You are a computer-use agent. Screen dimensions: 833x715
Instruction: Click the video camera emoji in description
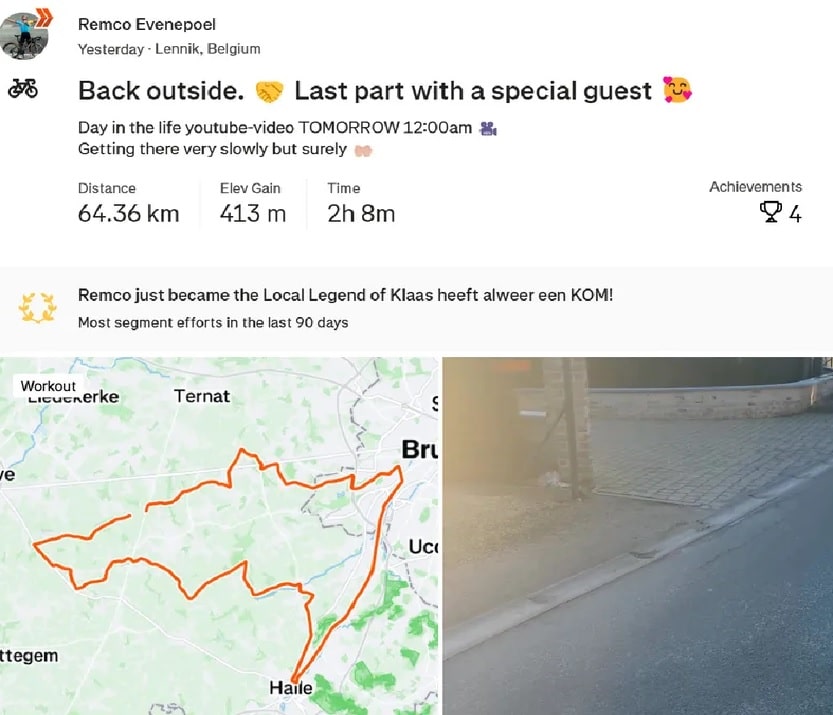[x=488, y=128]
